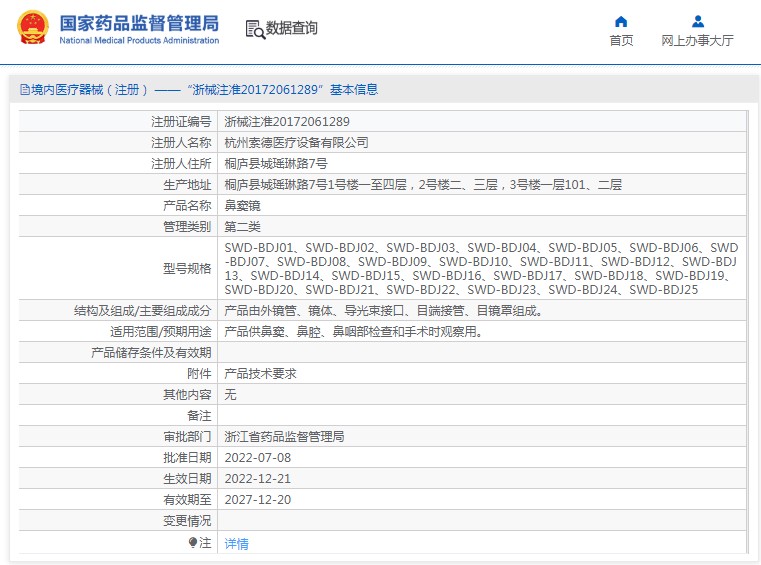Click the 数据查询 search document icon
761x565 pixels.
[x=255, y=29]
